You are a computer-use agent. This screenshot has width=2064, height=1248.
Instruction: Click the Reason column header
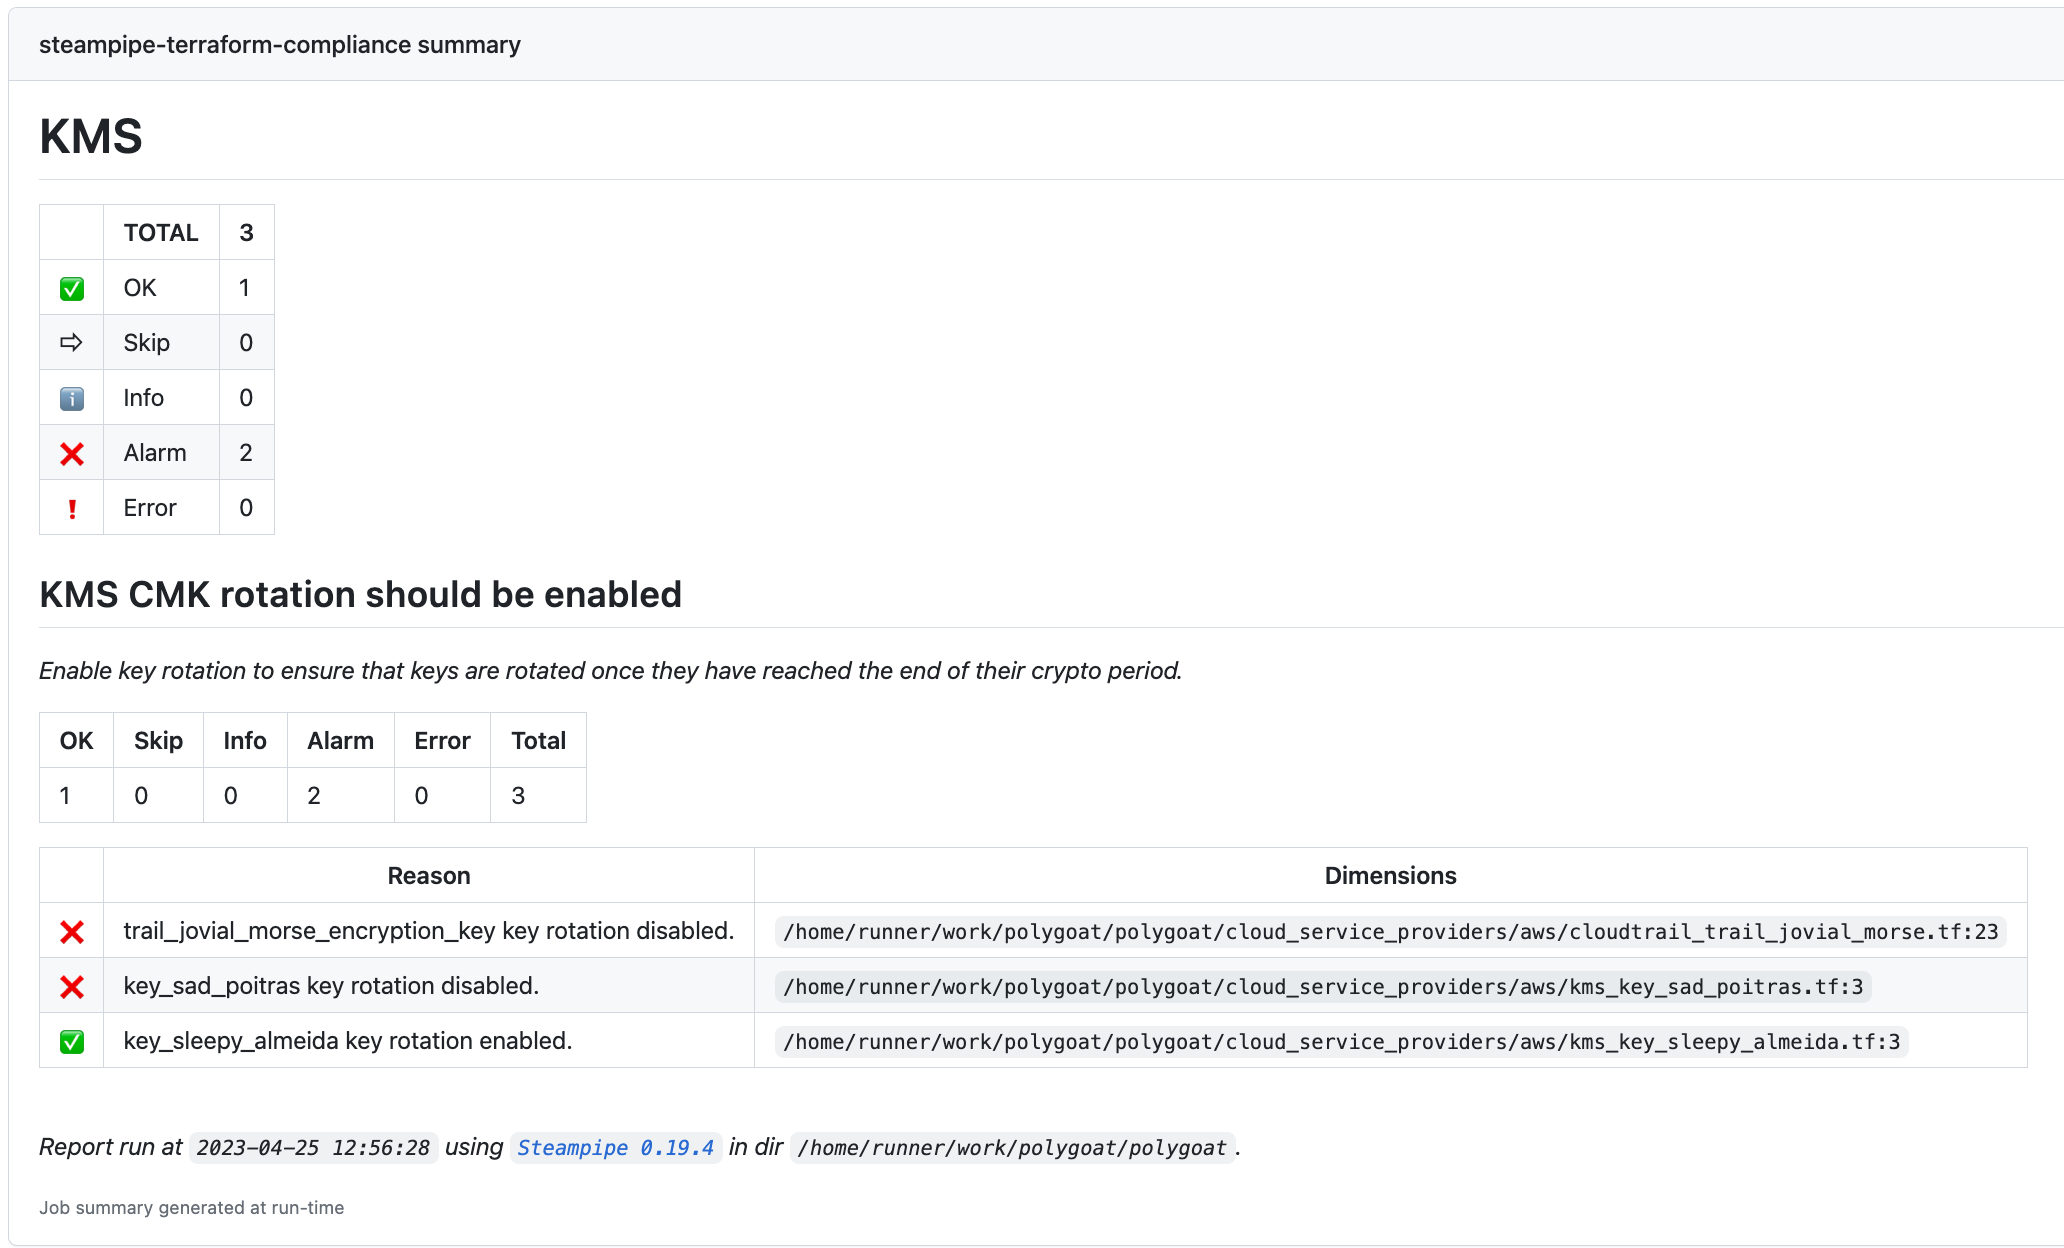428,876
